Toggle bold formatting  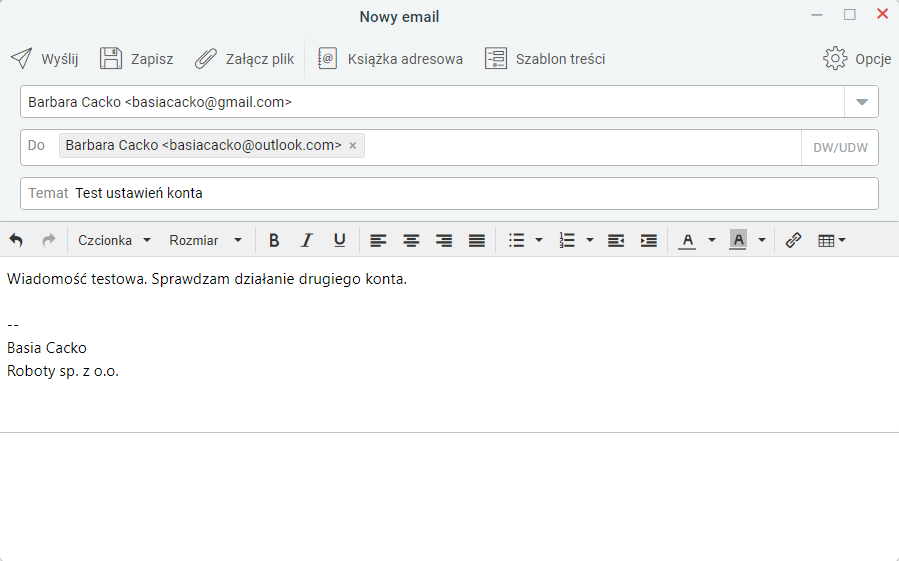pos(274,240)
